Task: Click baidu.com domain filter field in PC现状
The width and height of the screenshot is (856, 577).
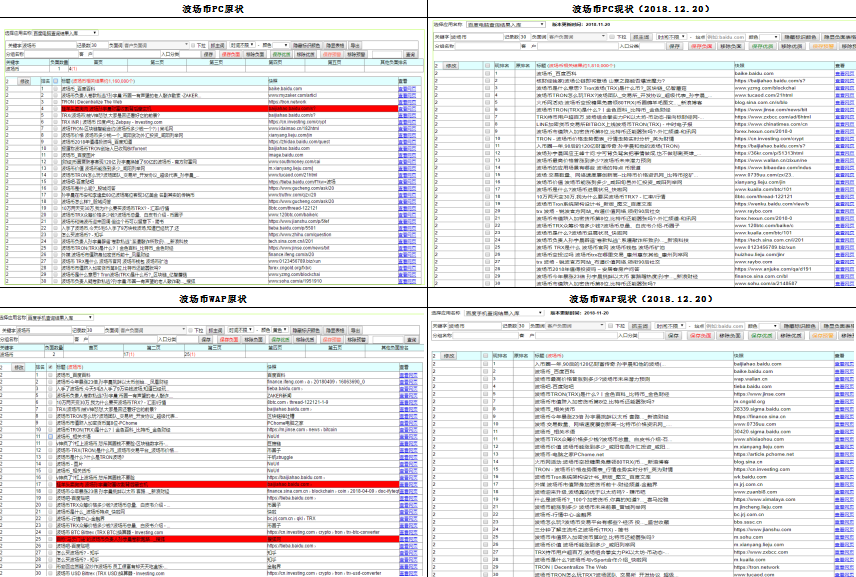Action: pos(726,37)
